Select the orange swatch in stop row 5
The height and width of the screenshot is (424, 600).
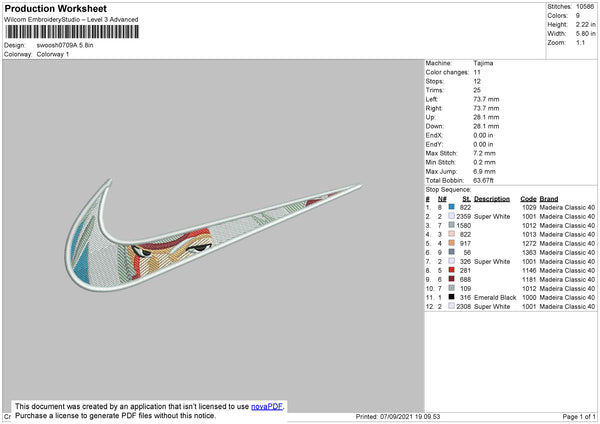pos(452,243)
